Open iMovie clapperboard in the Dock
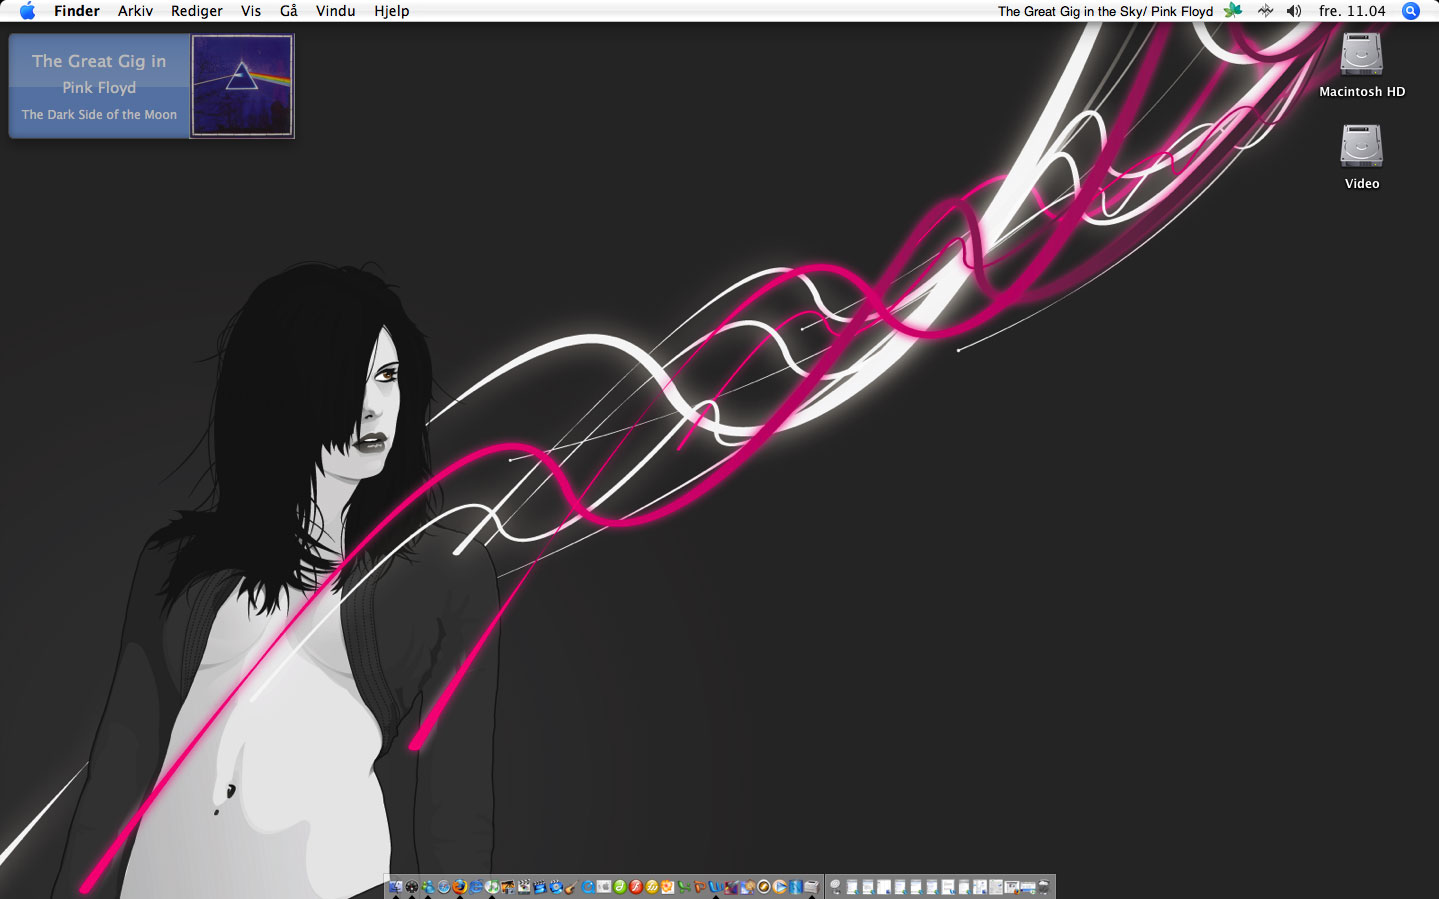Image resolution: width=1439 pixels, height=899 pixels. click(x=524, y=886)
